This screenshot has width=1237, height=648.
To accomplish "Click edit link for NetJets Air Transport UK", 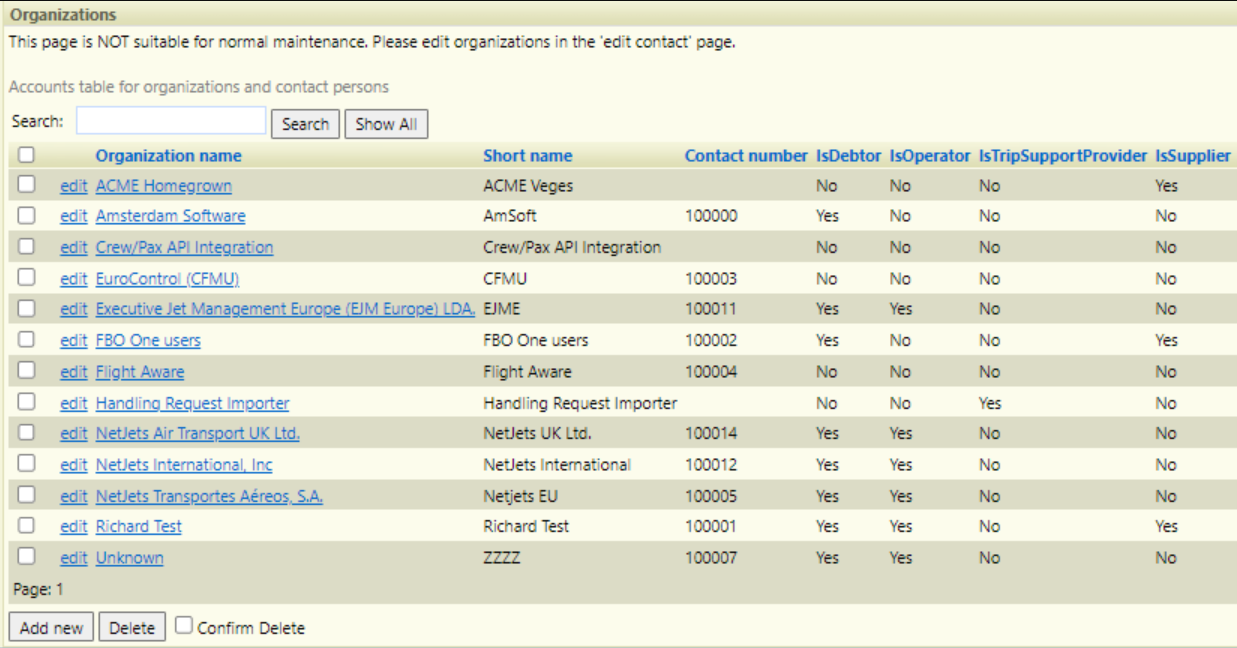I will pyautogui.click(x=74, y=434).
